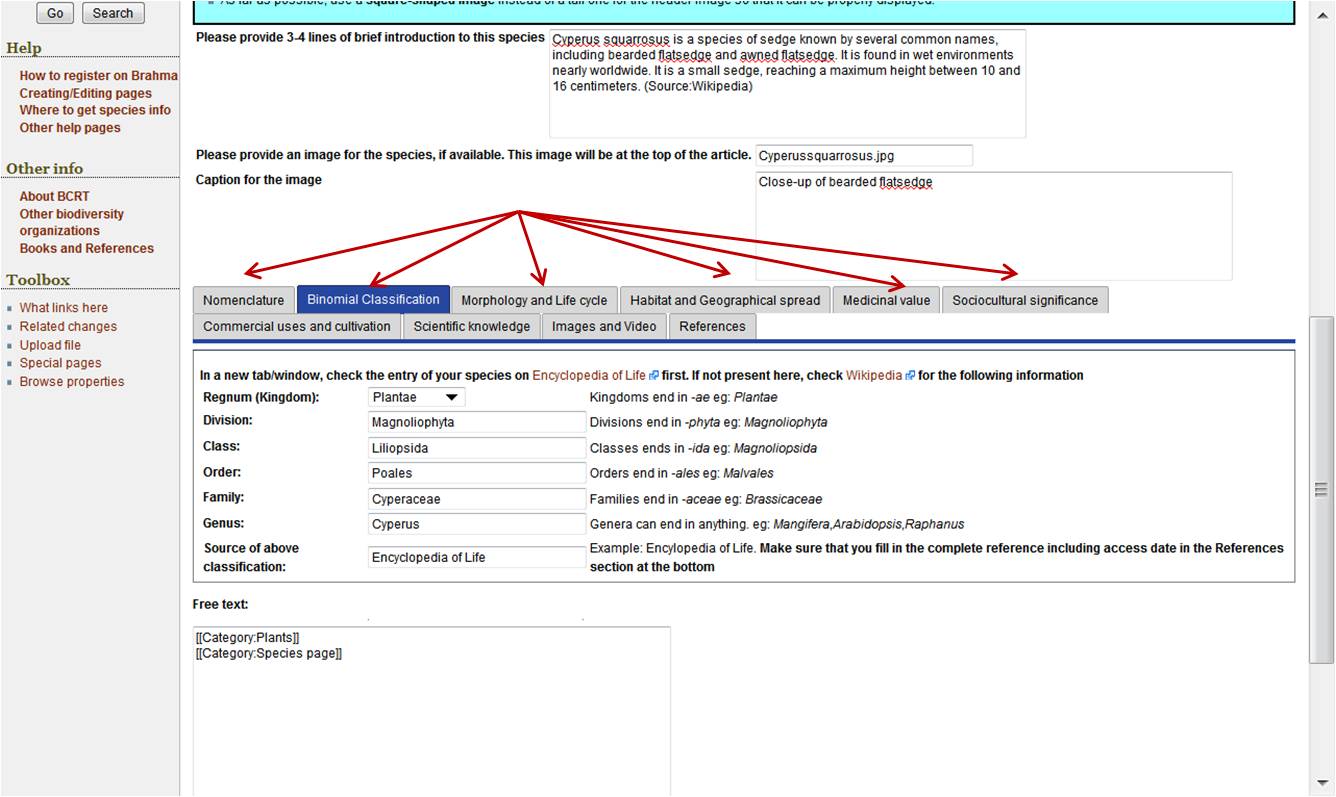1336x797 pixels.
Task: Click the Help sidebar heading
Action: click(24, 48)
